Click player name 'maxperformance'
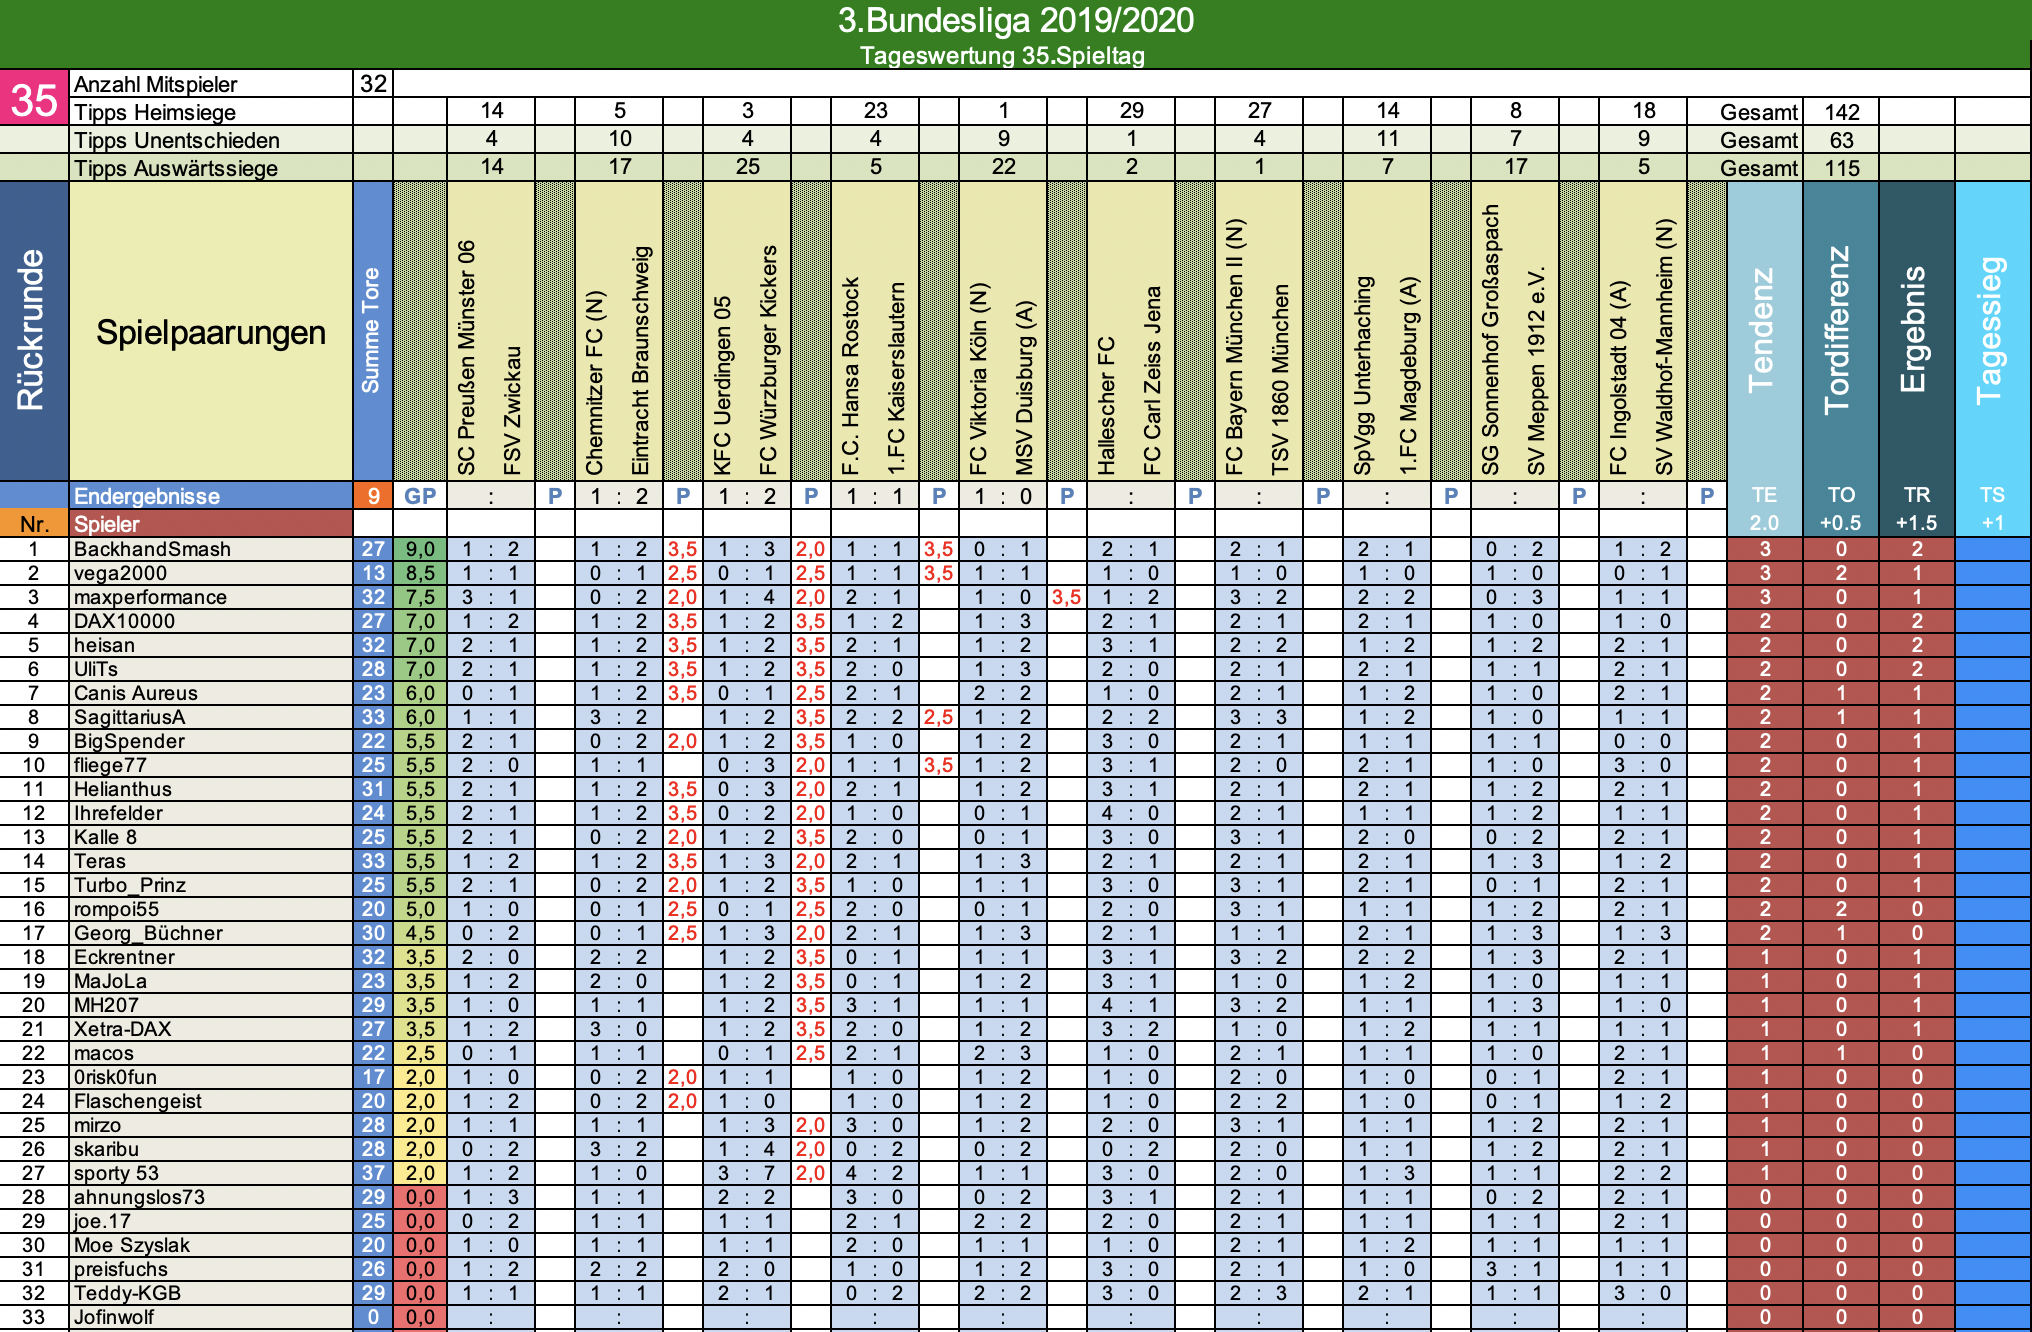The width and height of the screenshot is (2032, 1332). (x=150, y=597)
